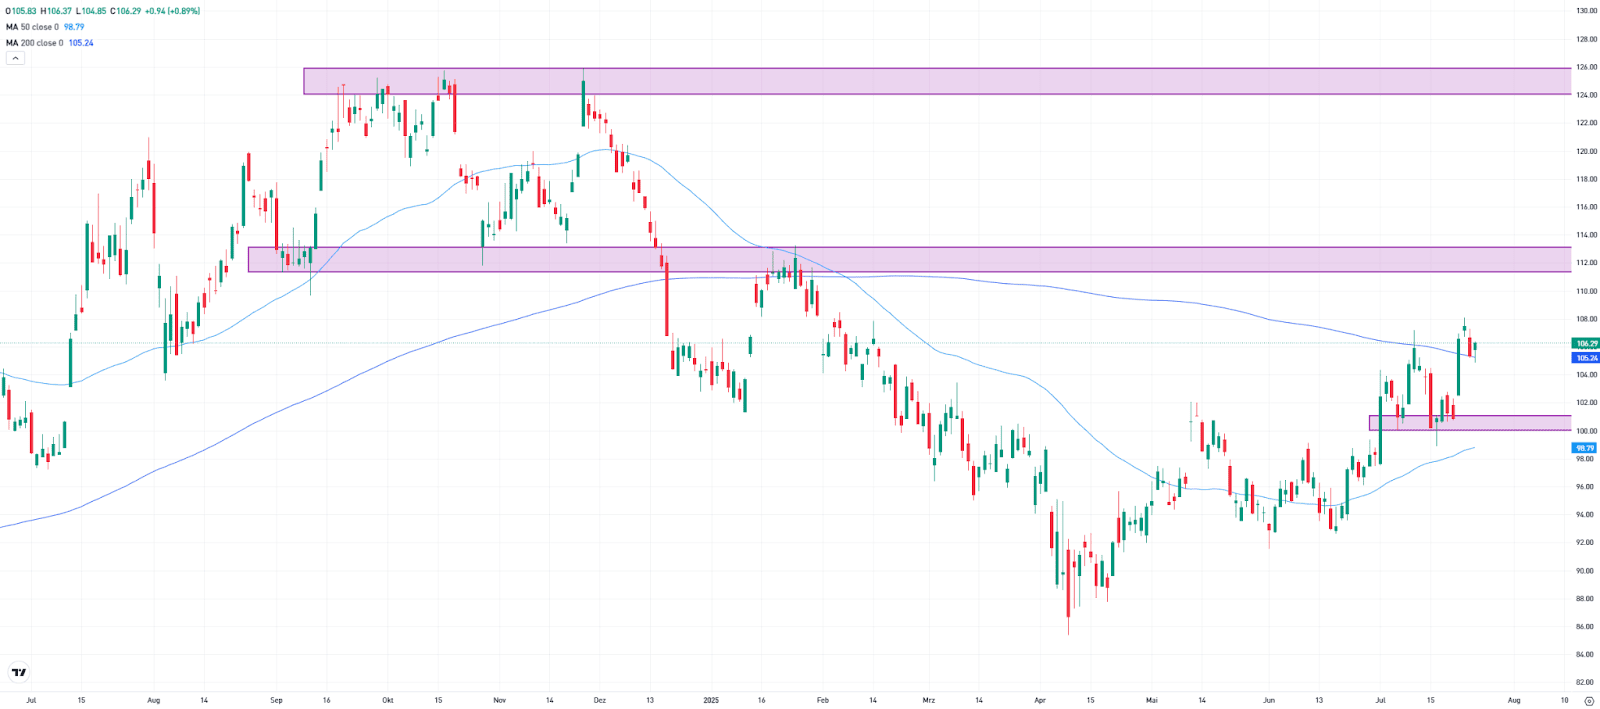This screenshot has width=1600, height=709.
Task: Collapse the indicator legend with the chevron button
Action: point(15,58)
